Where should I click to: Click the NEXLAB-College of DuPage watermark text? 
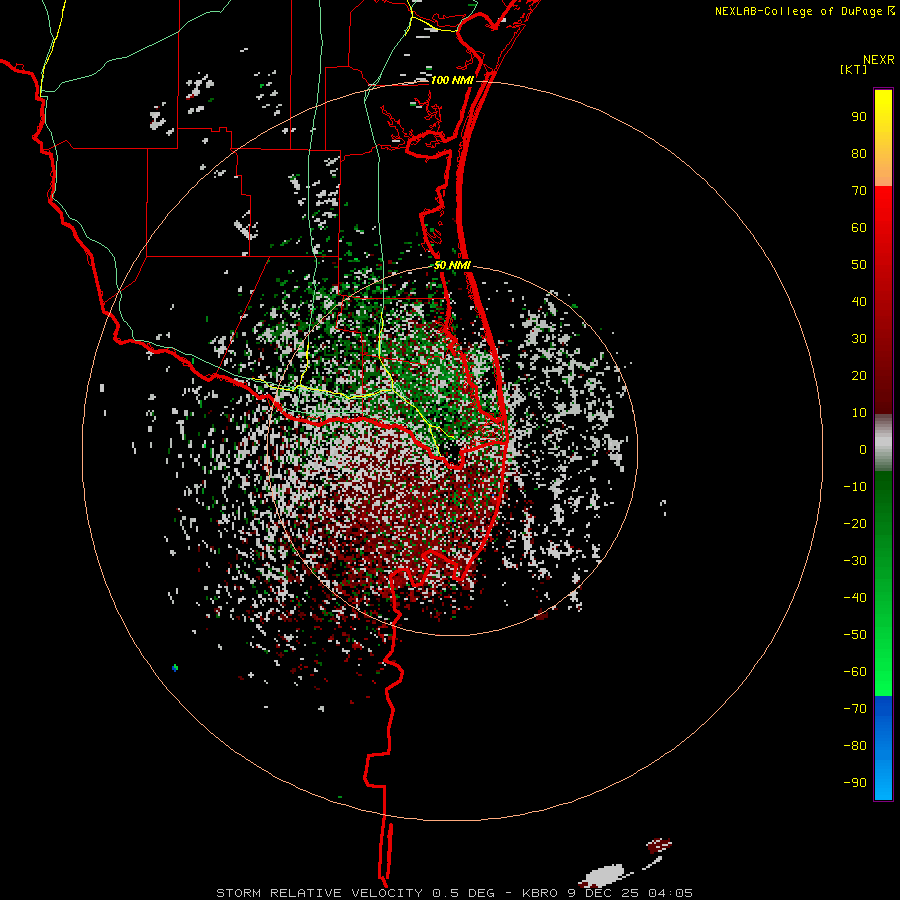[800, 11]
